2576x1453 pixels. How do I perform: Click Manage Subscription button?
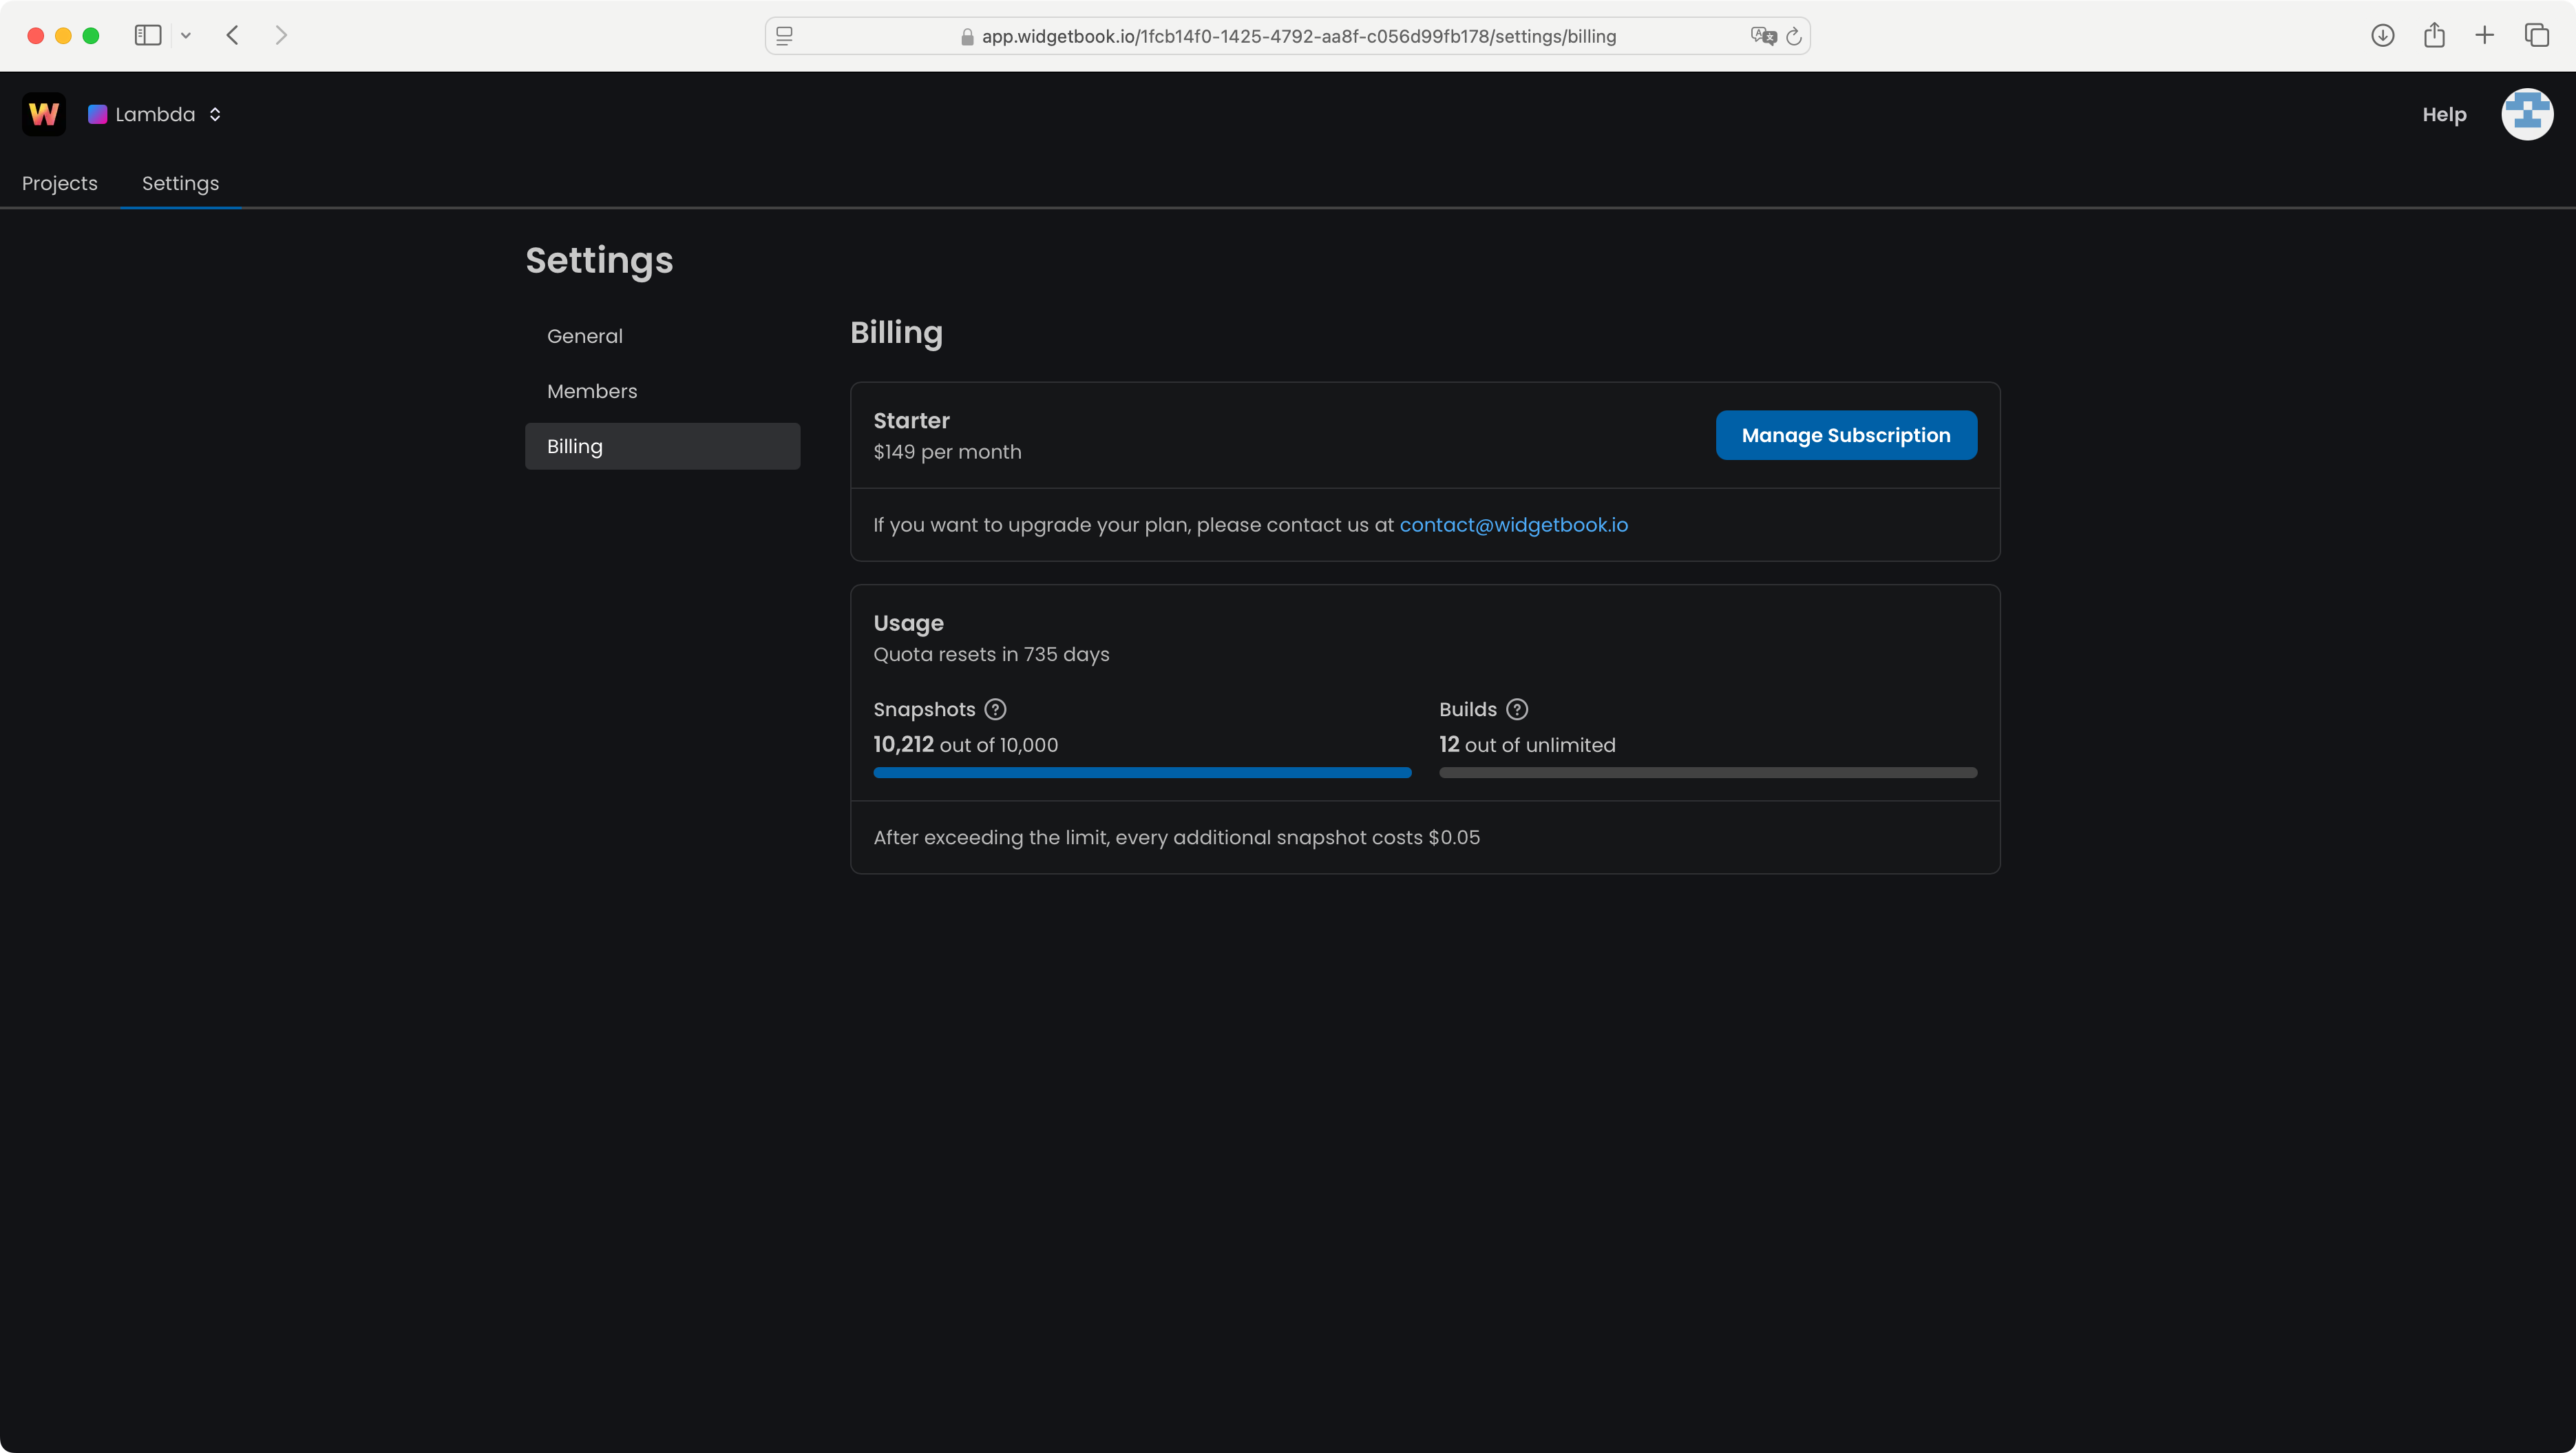pyautogui.click(x=1845, y=435)
